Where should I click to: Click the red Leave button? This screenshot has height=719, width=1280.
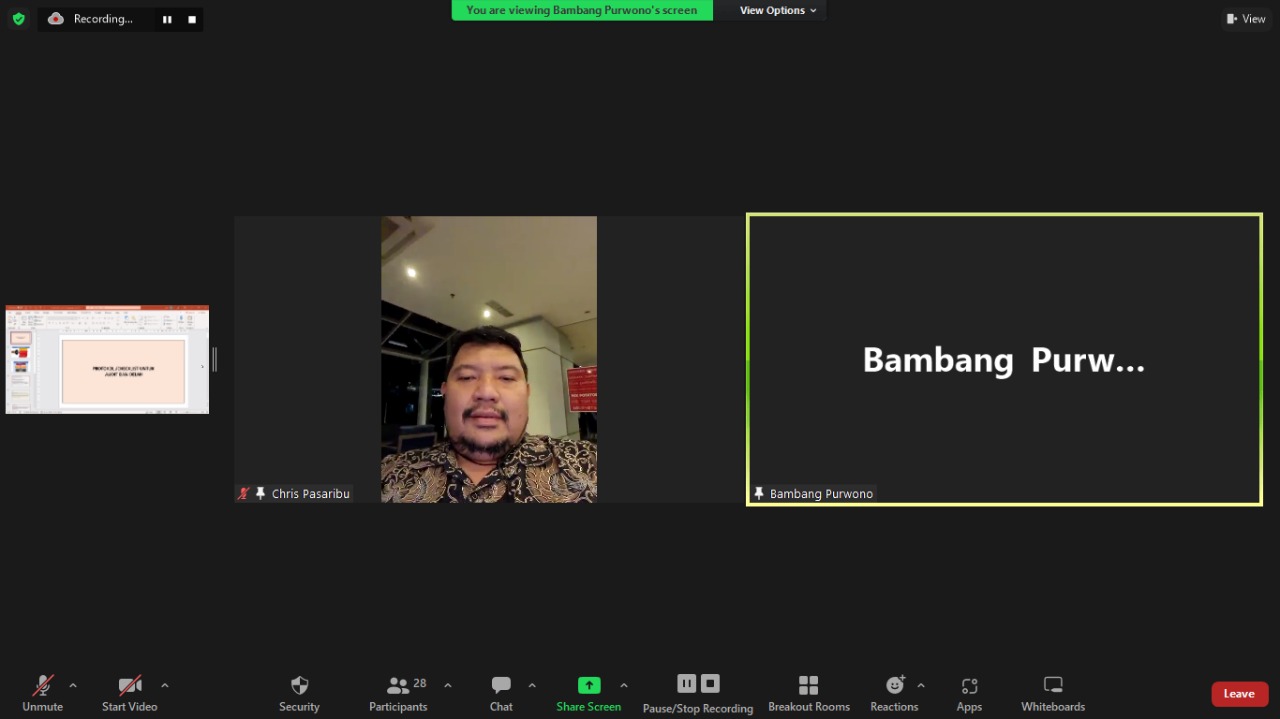[x=1239, y=694]
